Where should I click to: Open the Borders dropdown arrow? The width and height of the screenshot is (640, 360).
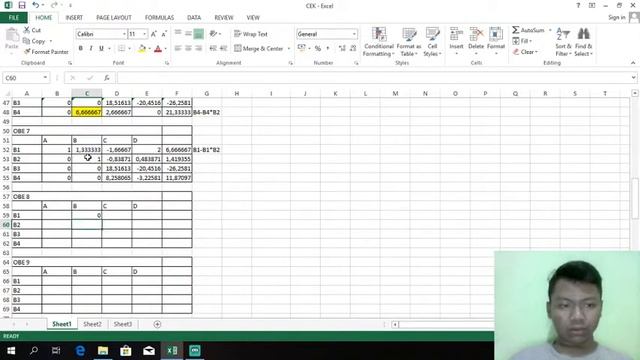pos(129,48)
